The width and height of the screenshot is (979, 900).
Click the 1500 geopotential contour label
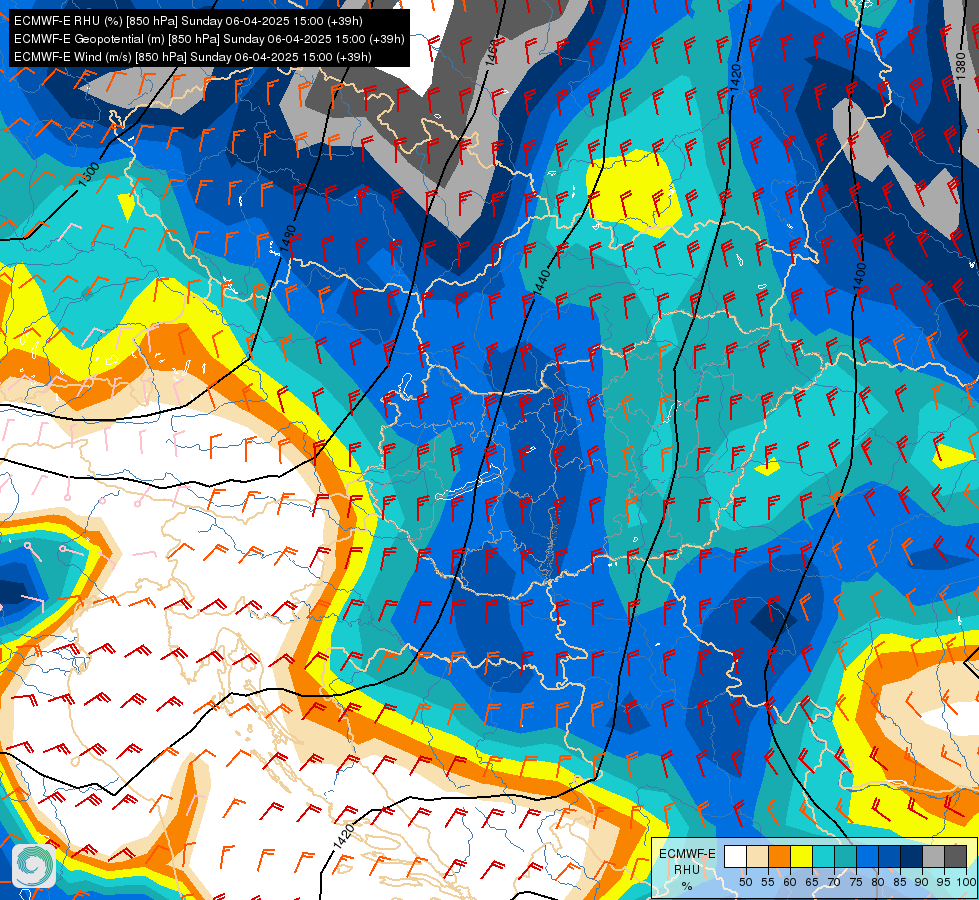pos(89,175)
